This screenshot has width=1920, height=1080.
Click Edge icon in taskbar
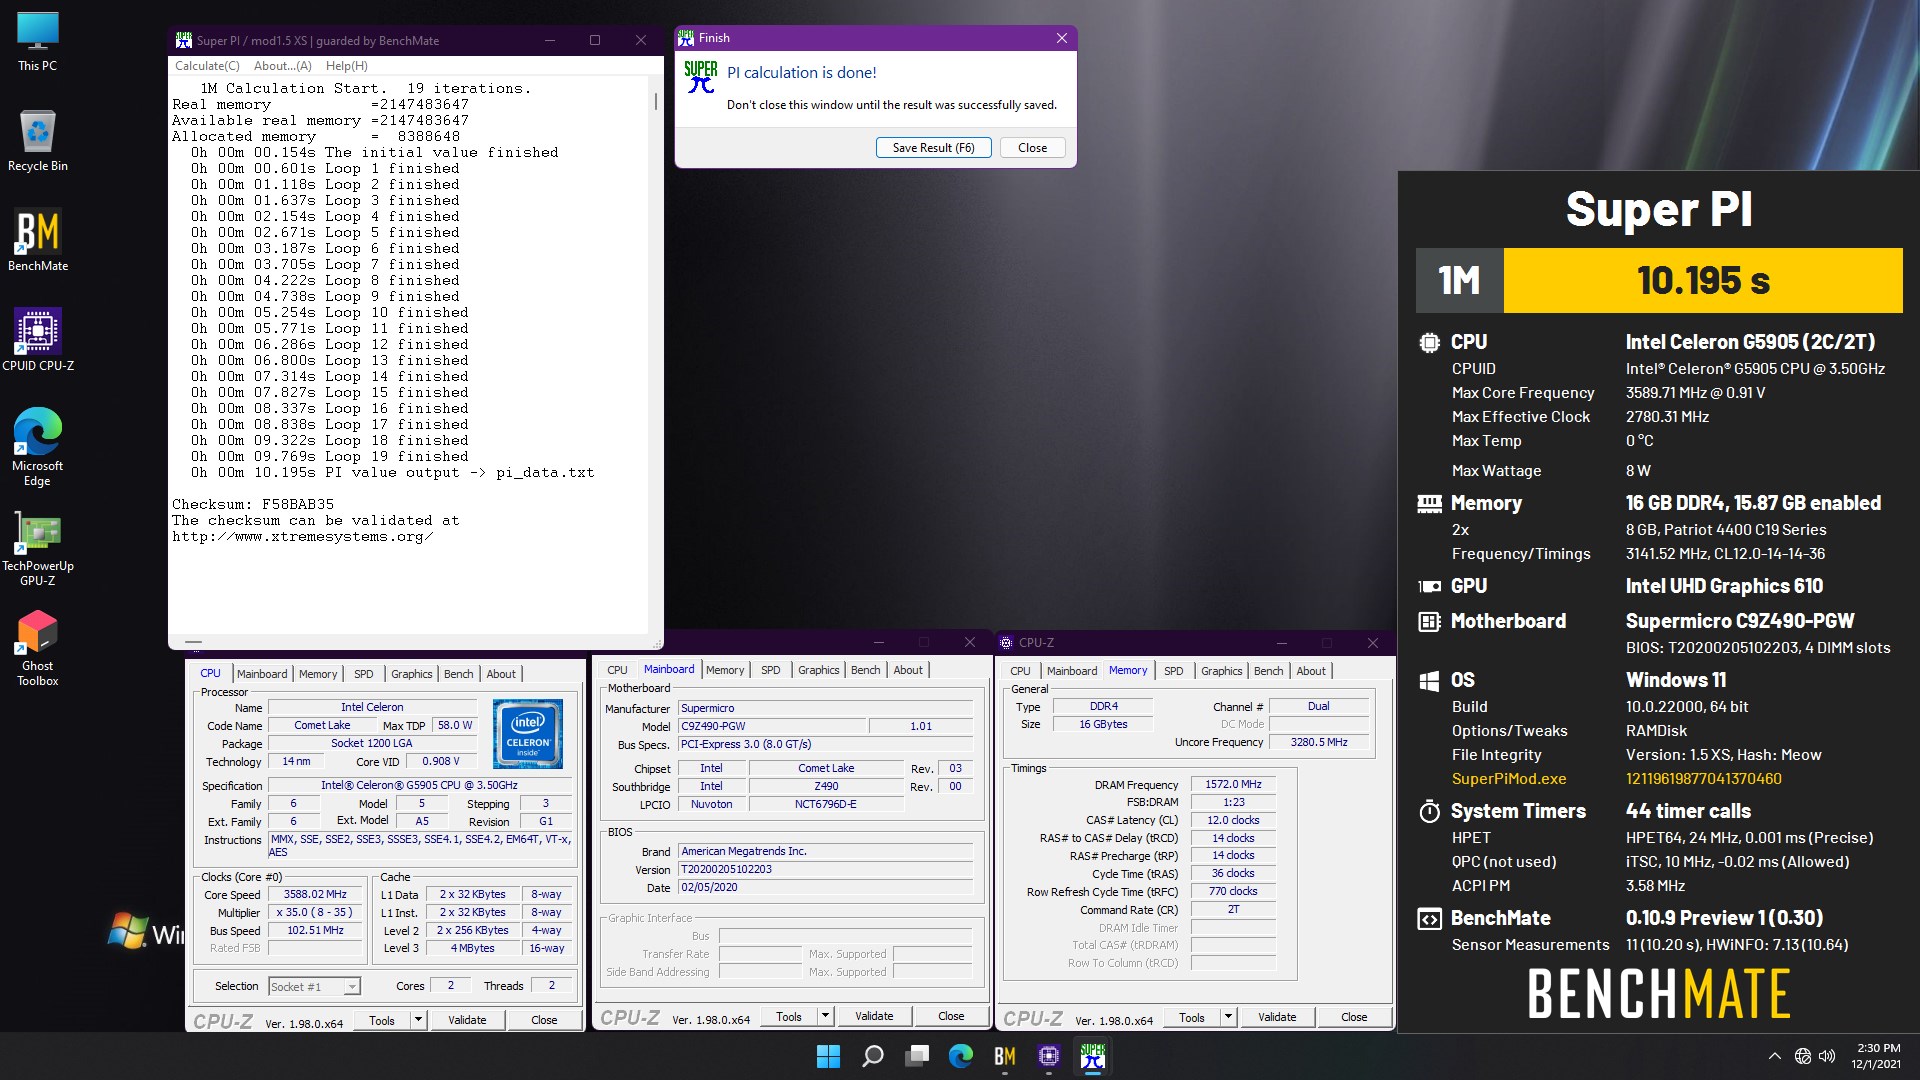(x=961, y=1056)
